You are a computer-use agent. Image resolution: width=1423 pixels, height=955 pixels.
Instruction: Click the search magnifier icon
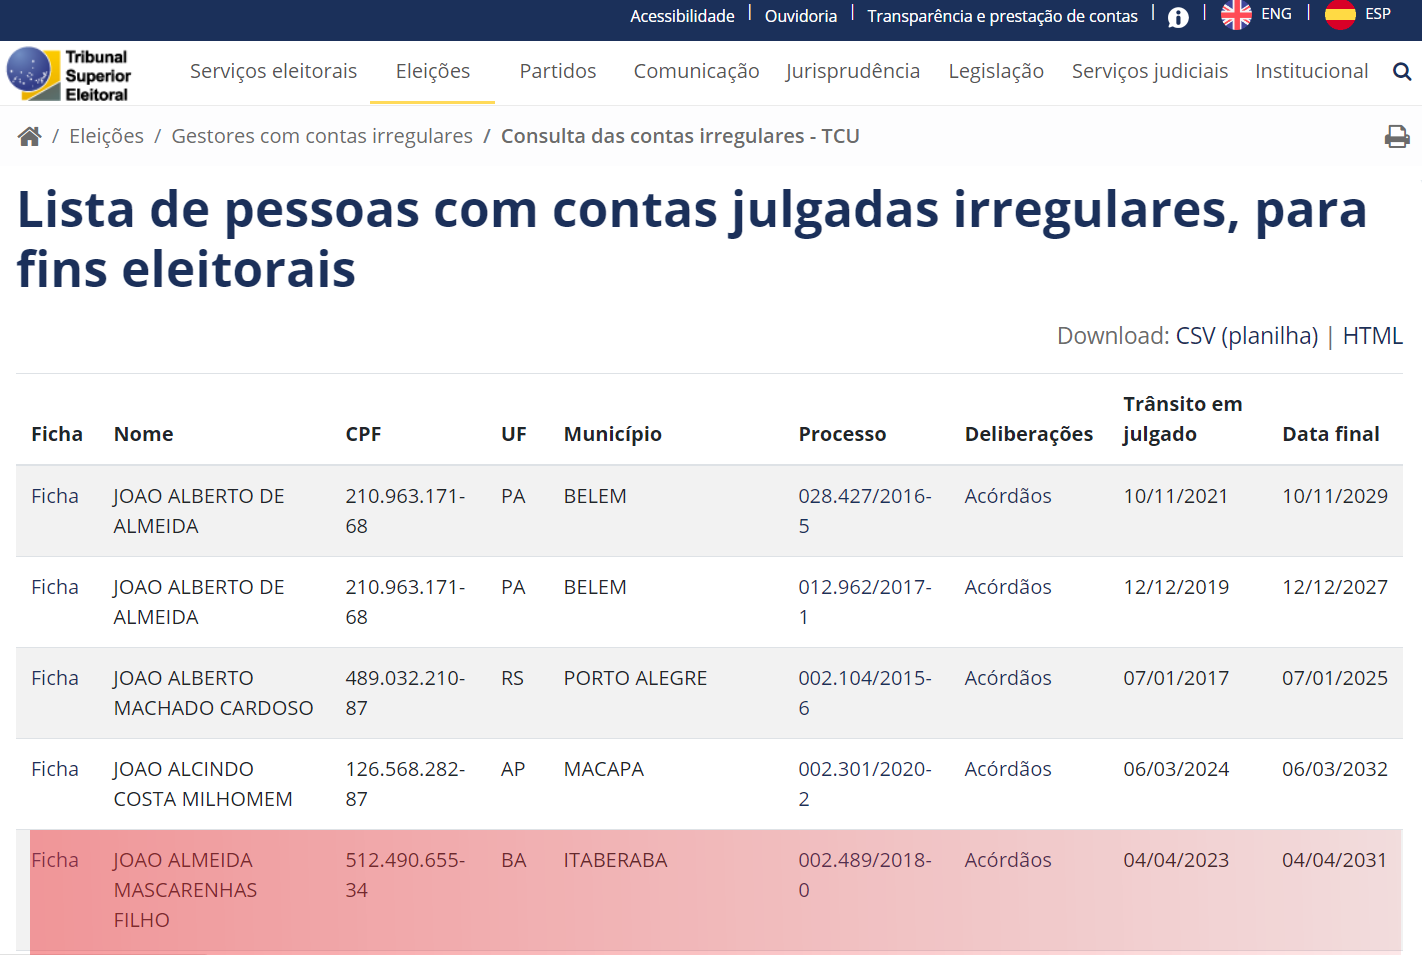click(x=1402, y=71)
